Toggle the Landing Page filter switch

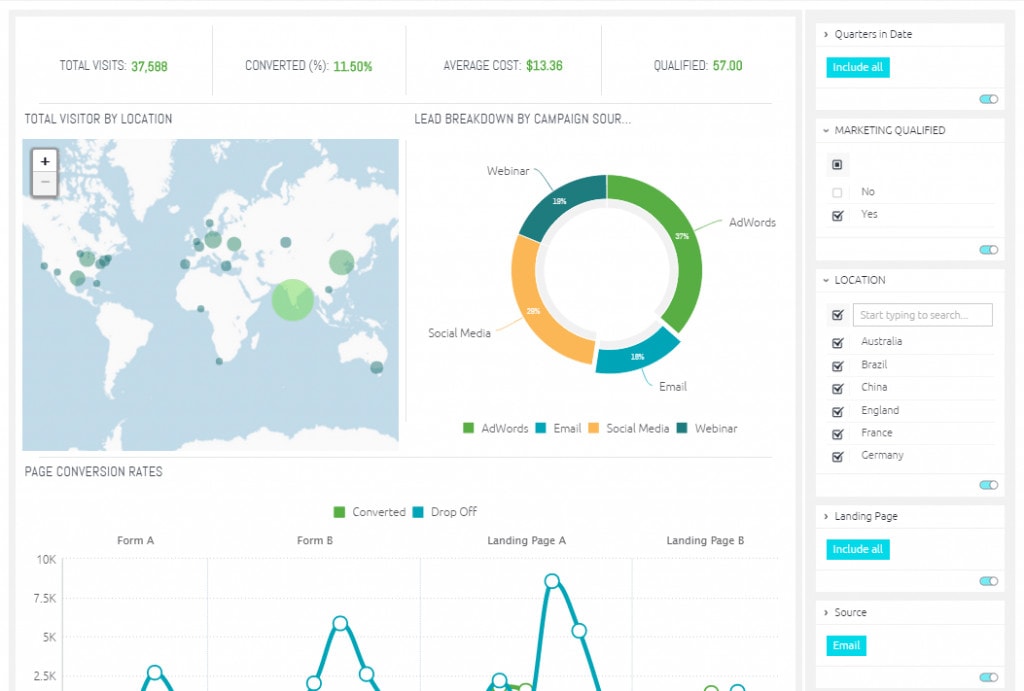[x=989, y=581]
